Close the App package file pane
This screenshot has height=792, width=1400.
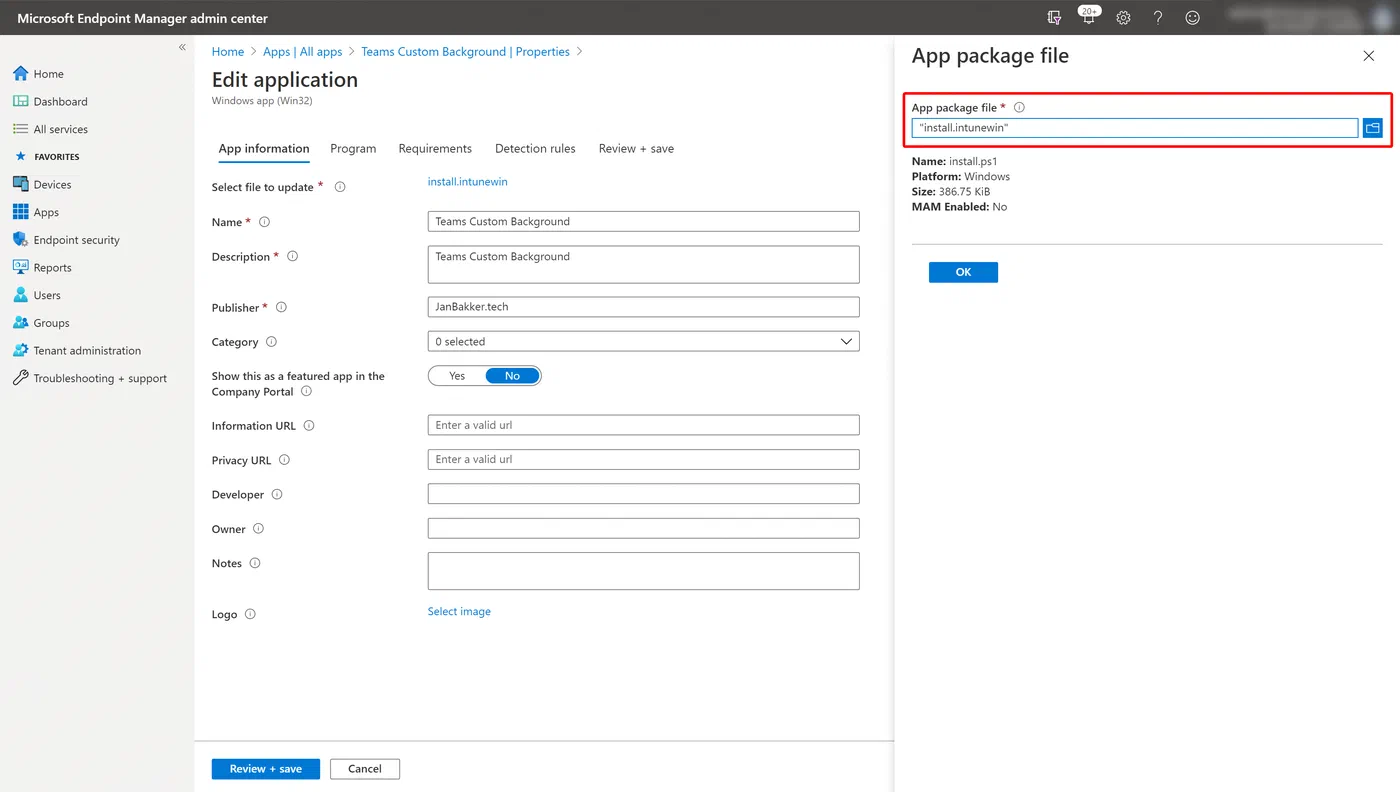click(1369, 56)
